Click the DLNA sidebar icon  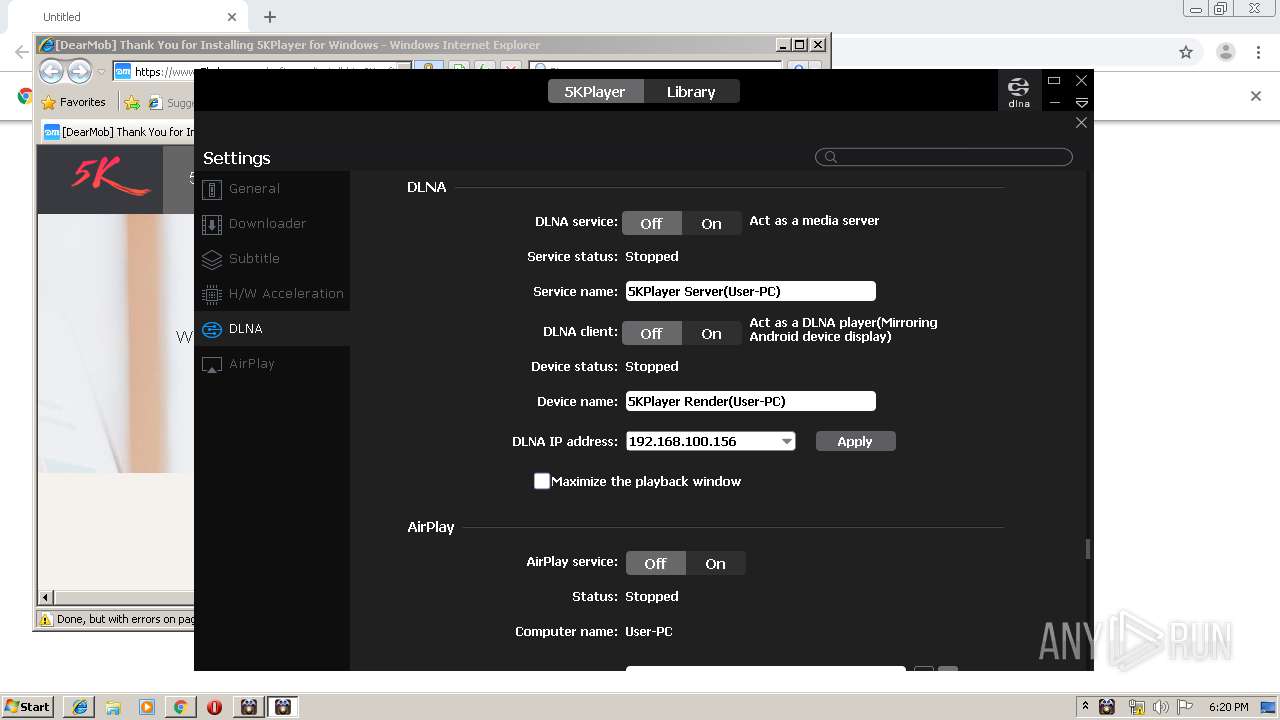tap(211, 329)
